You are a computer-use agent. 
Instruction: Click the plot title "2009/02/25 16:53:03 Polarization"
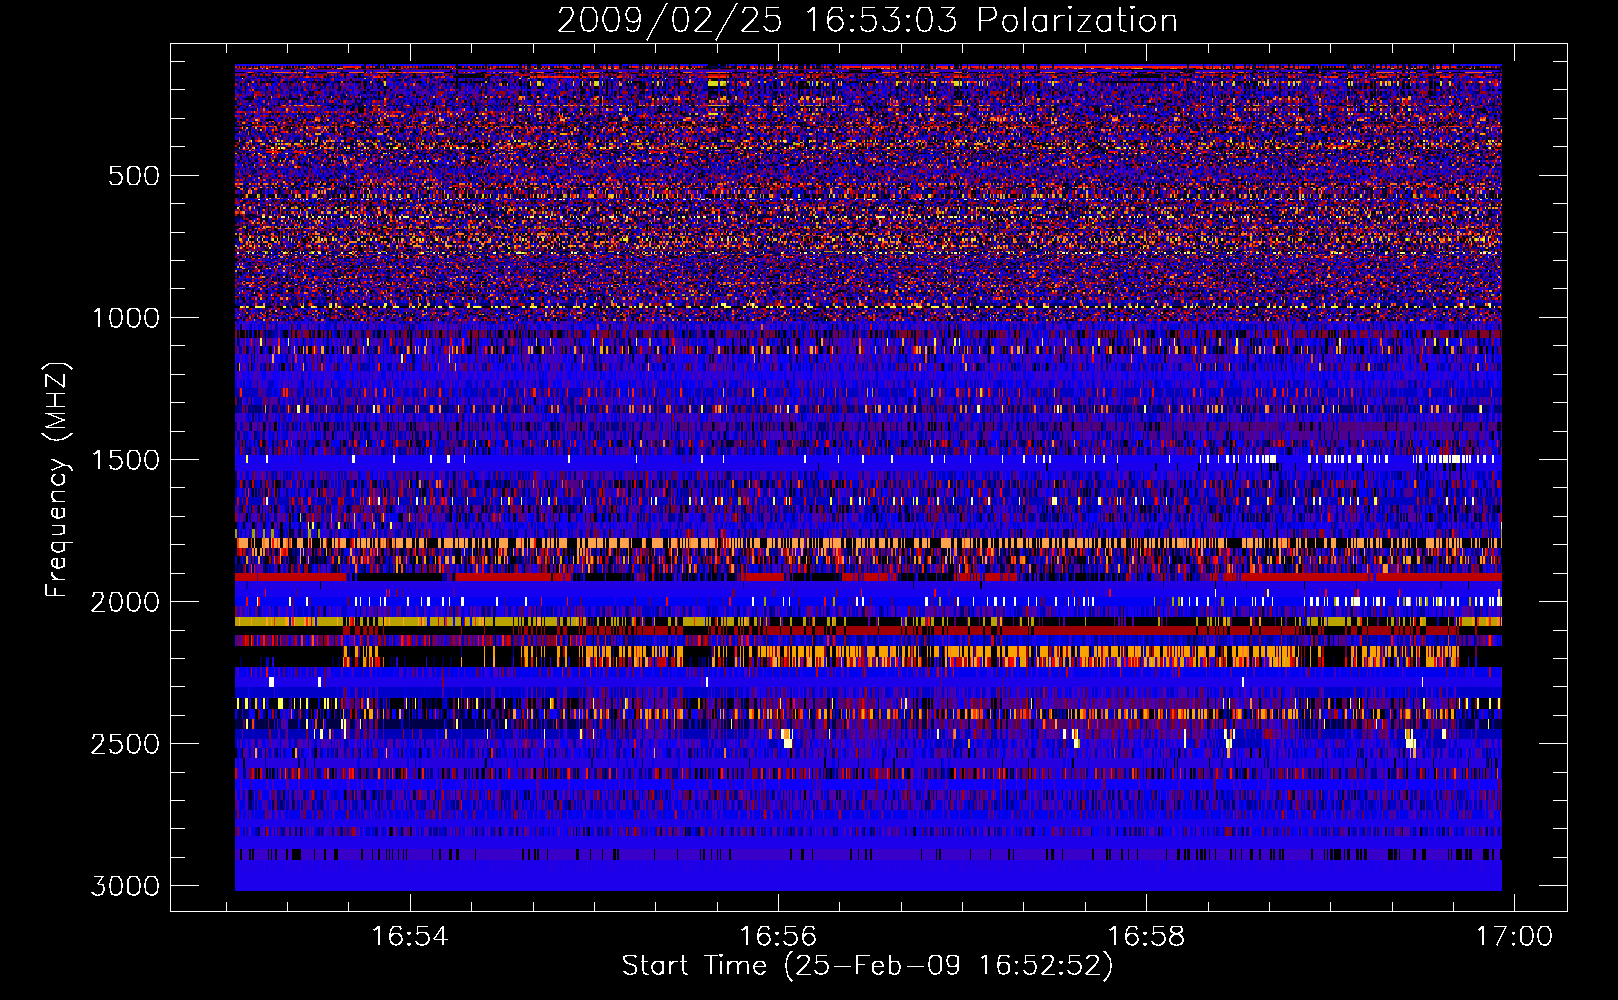point(867,21)
